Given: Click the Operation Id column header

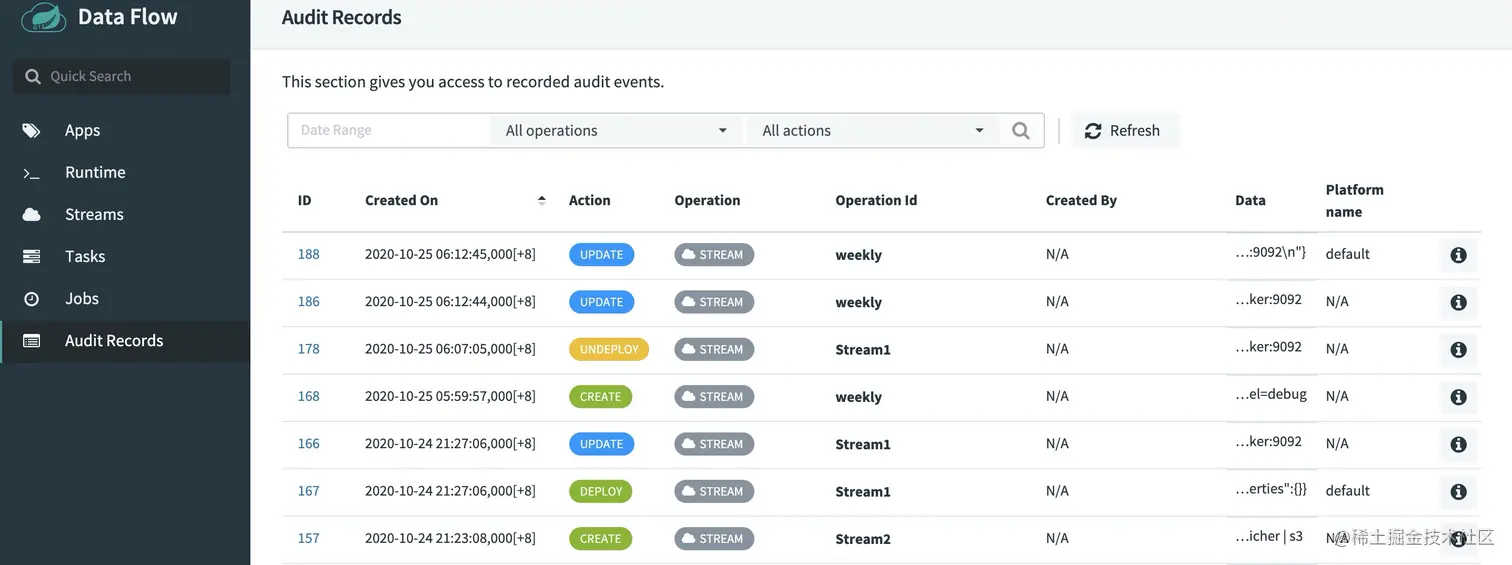Looking at the screenshot, I should [876, 200].
